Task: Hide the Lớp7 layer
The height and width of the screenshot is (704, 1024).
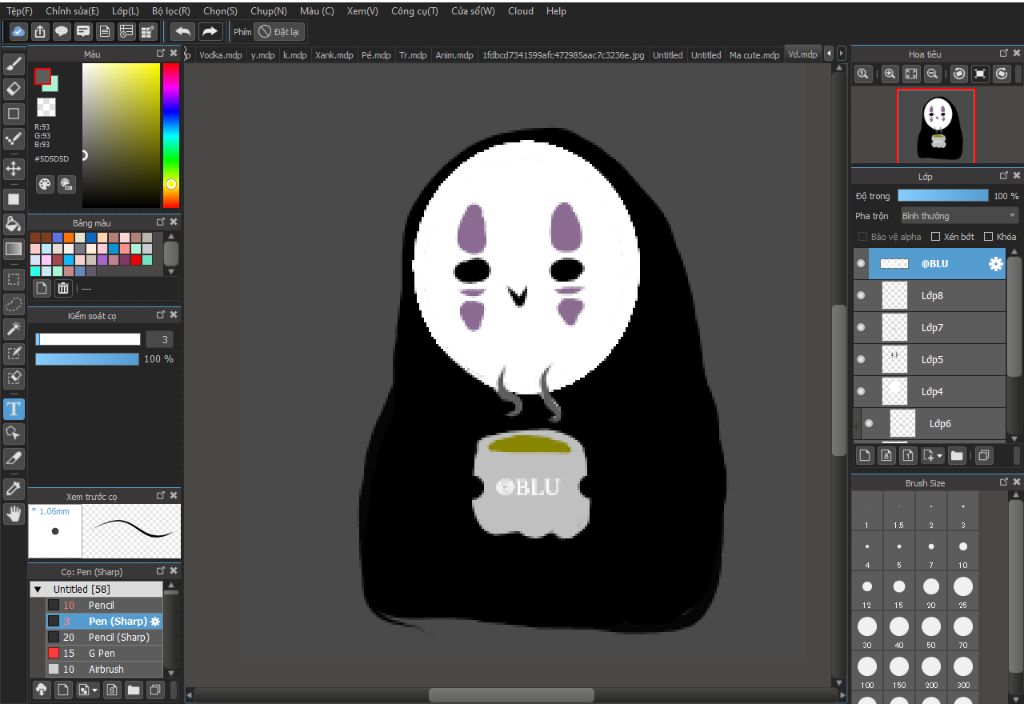Action: (861, 327)
